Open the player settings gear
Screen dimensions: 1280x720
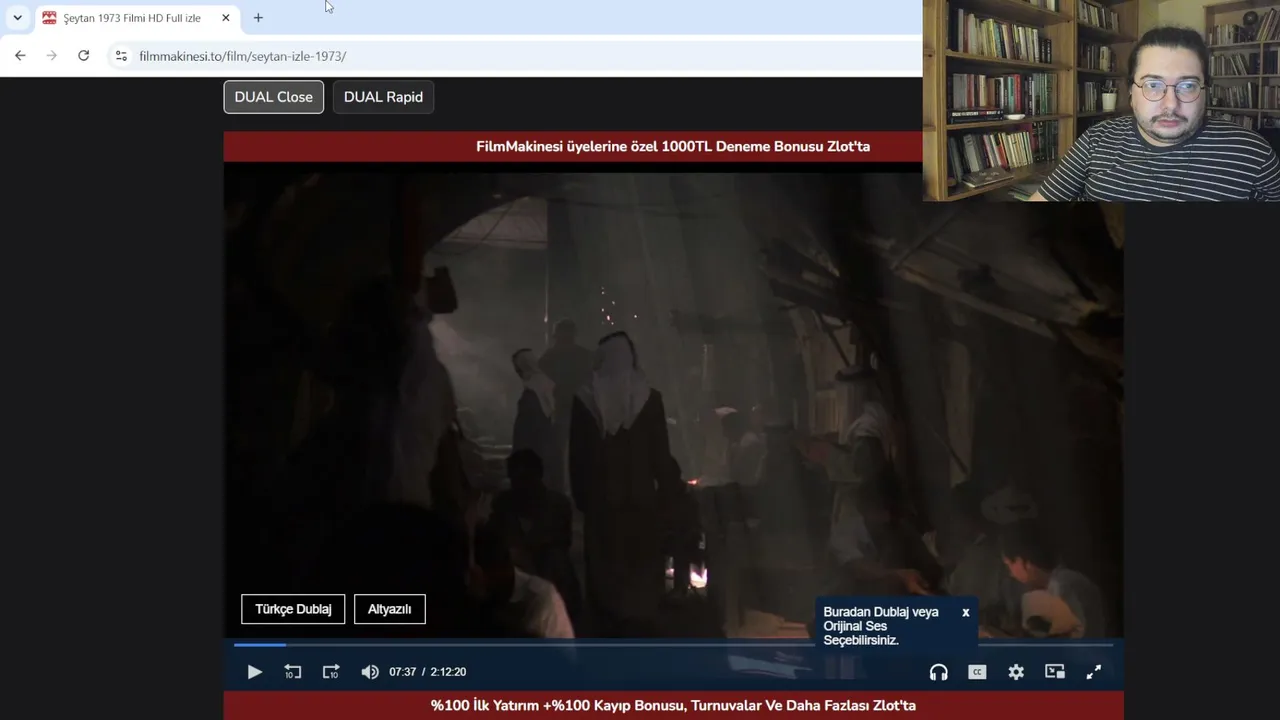(x=1016, y=672)
